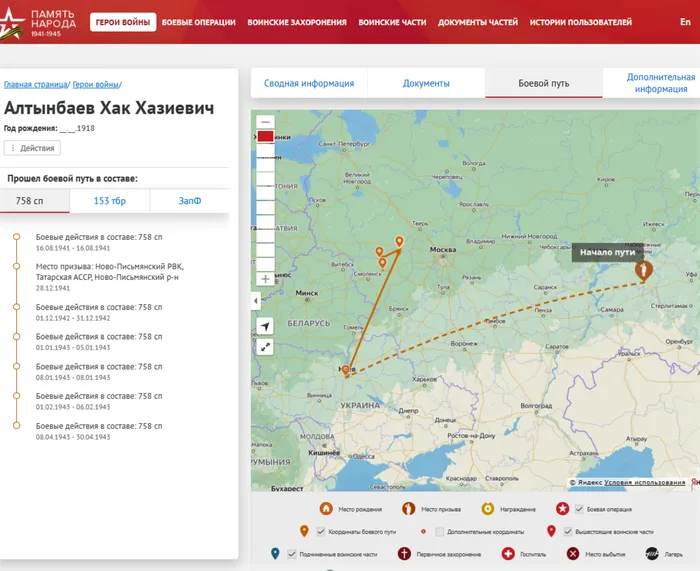Collapse the map side panel arrow
This screenshot has width=700, height=571.
[x=255, y=300]
